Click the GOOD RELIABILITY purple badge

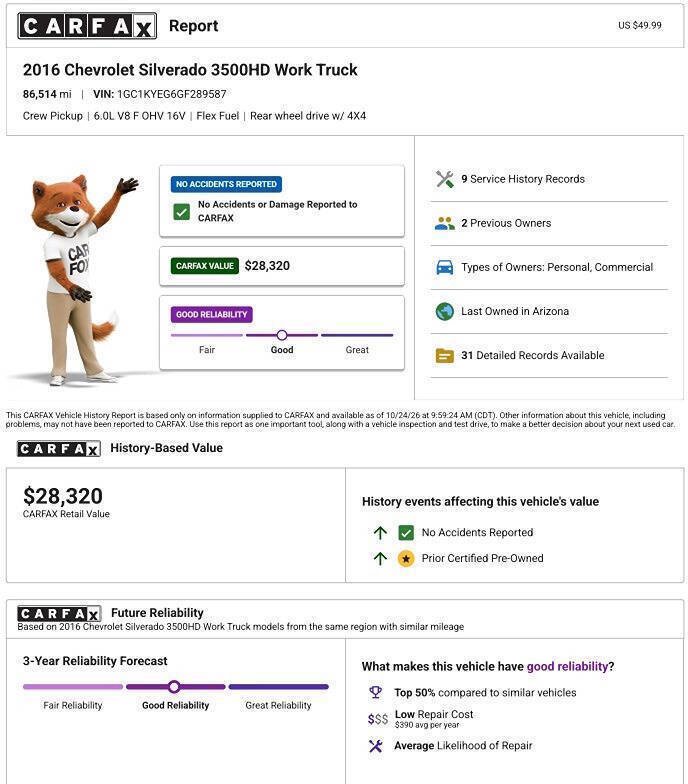click(212, 314)
